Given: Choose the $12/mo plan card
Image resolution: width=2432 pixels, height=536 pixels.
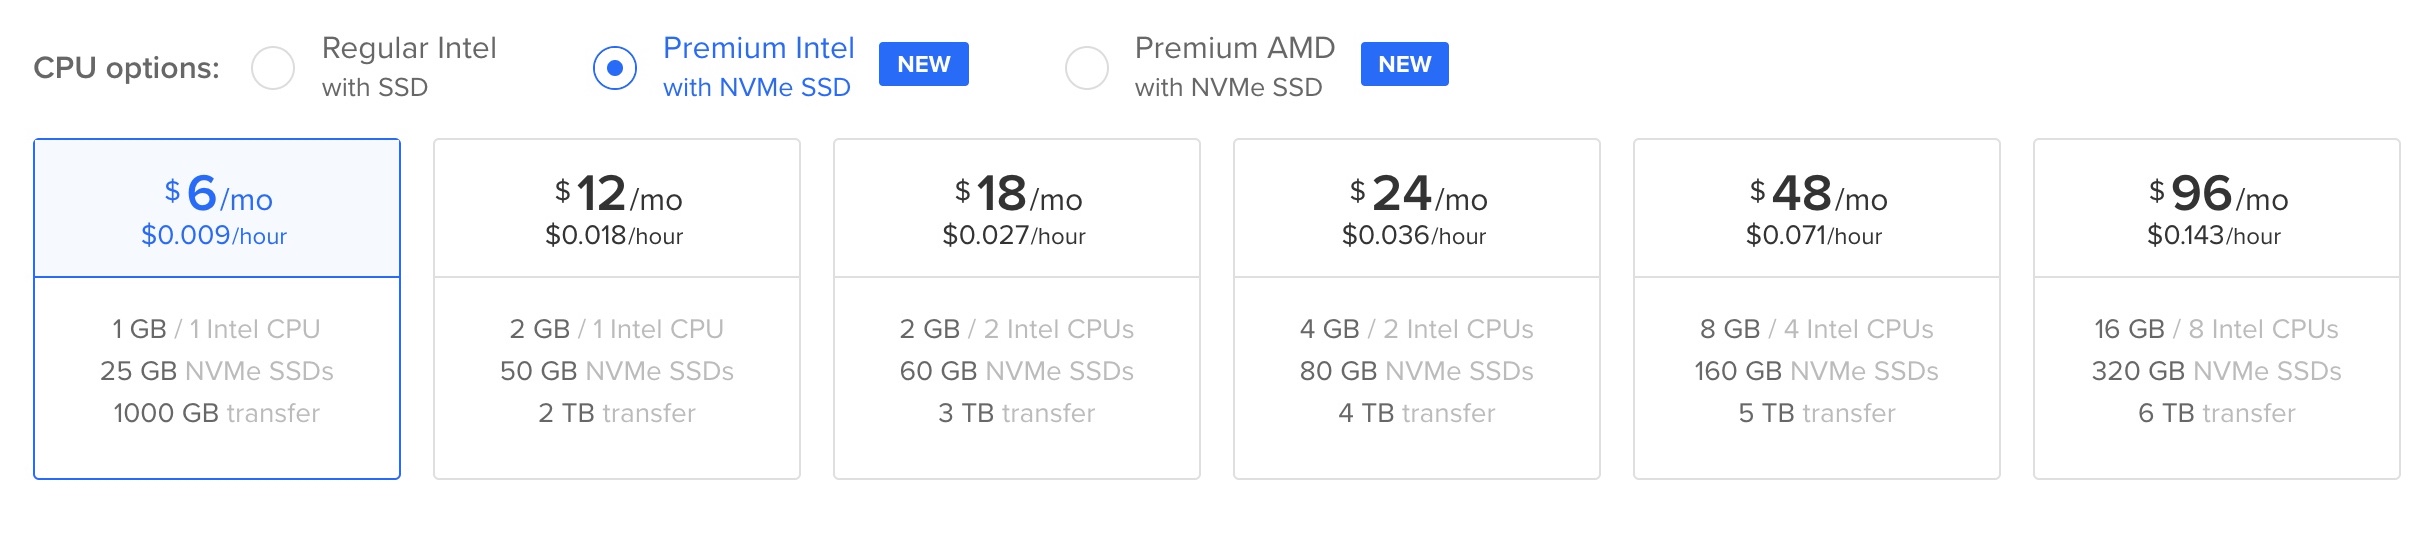Looking at the screenshot, I should point(617,309).
